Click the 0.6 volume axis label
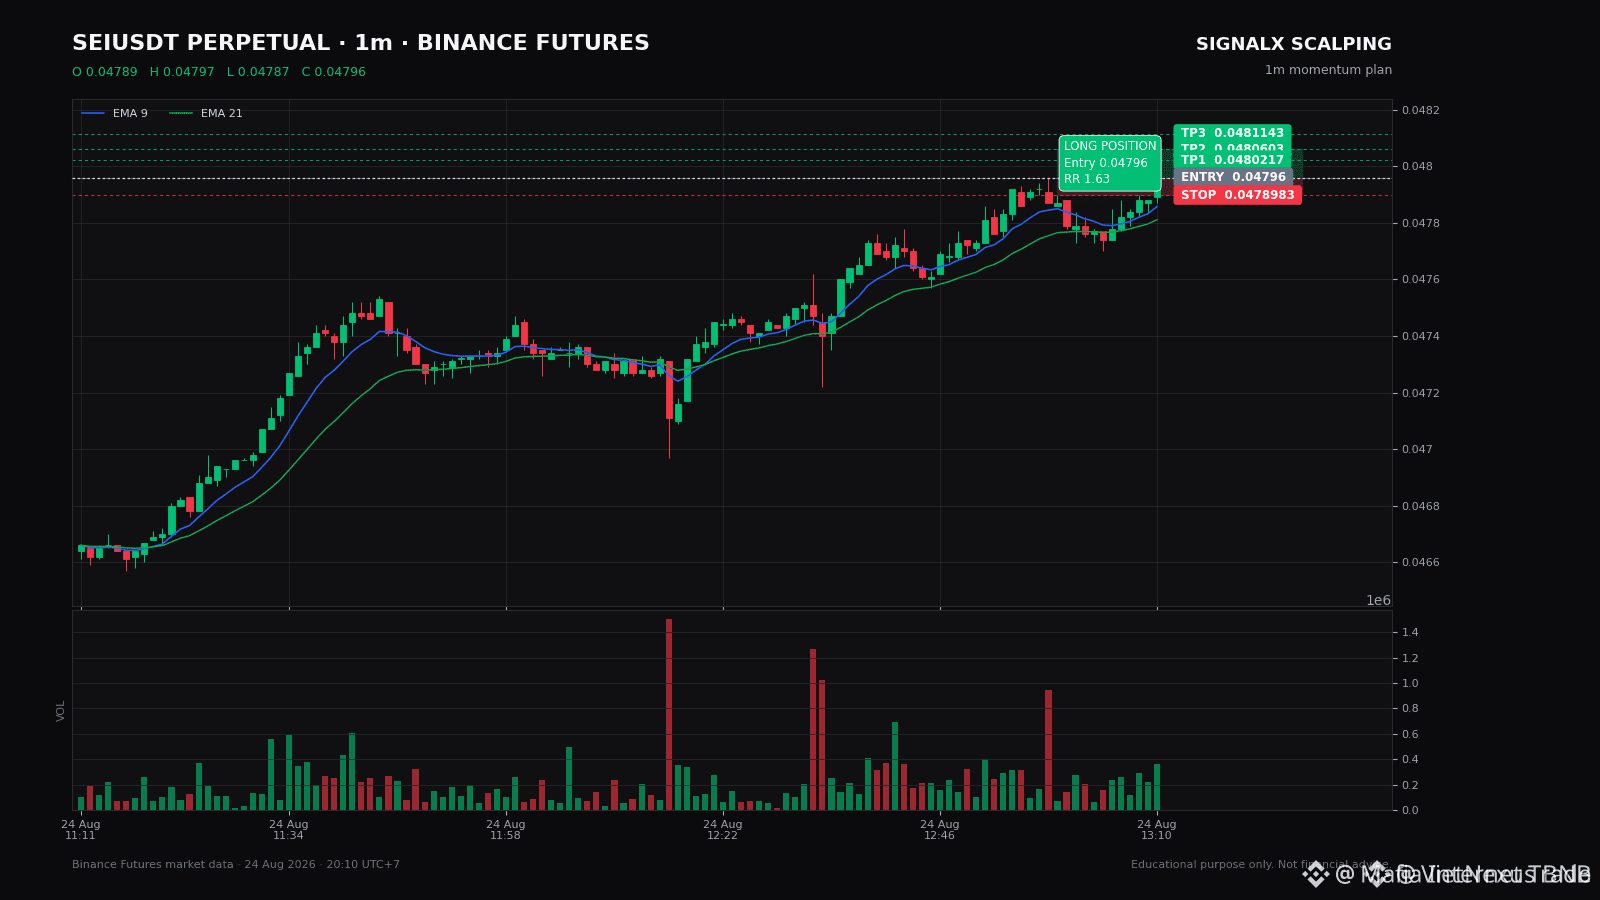1600x900 pixels. [x=1411, y=734]
